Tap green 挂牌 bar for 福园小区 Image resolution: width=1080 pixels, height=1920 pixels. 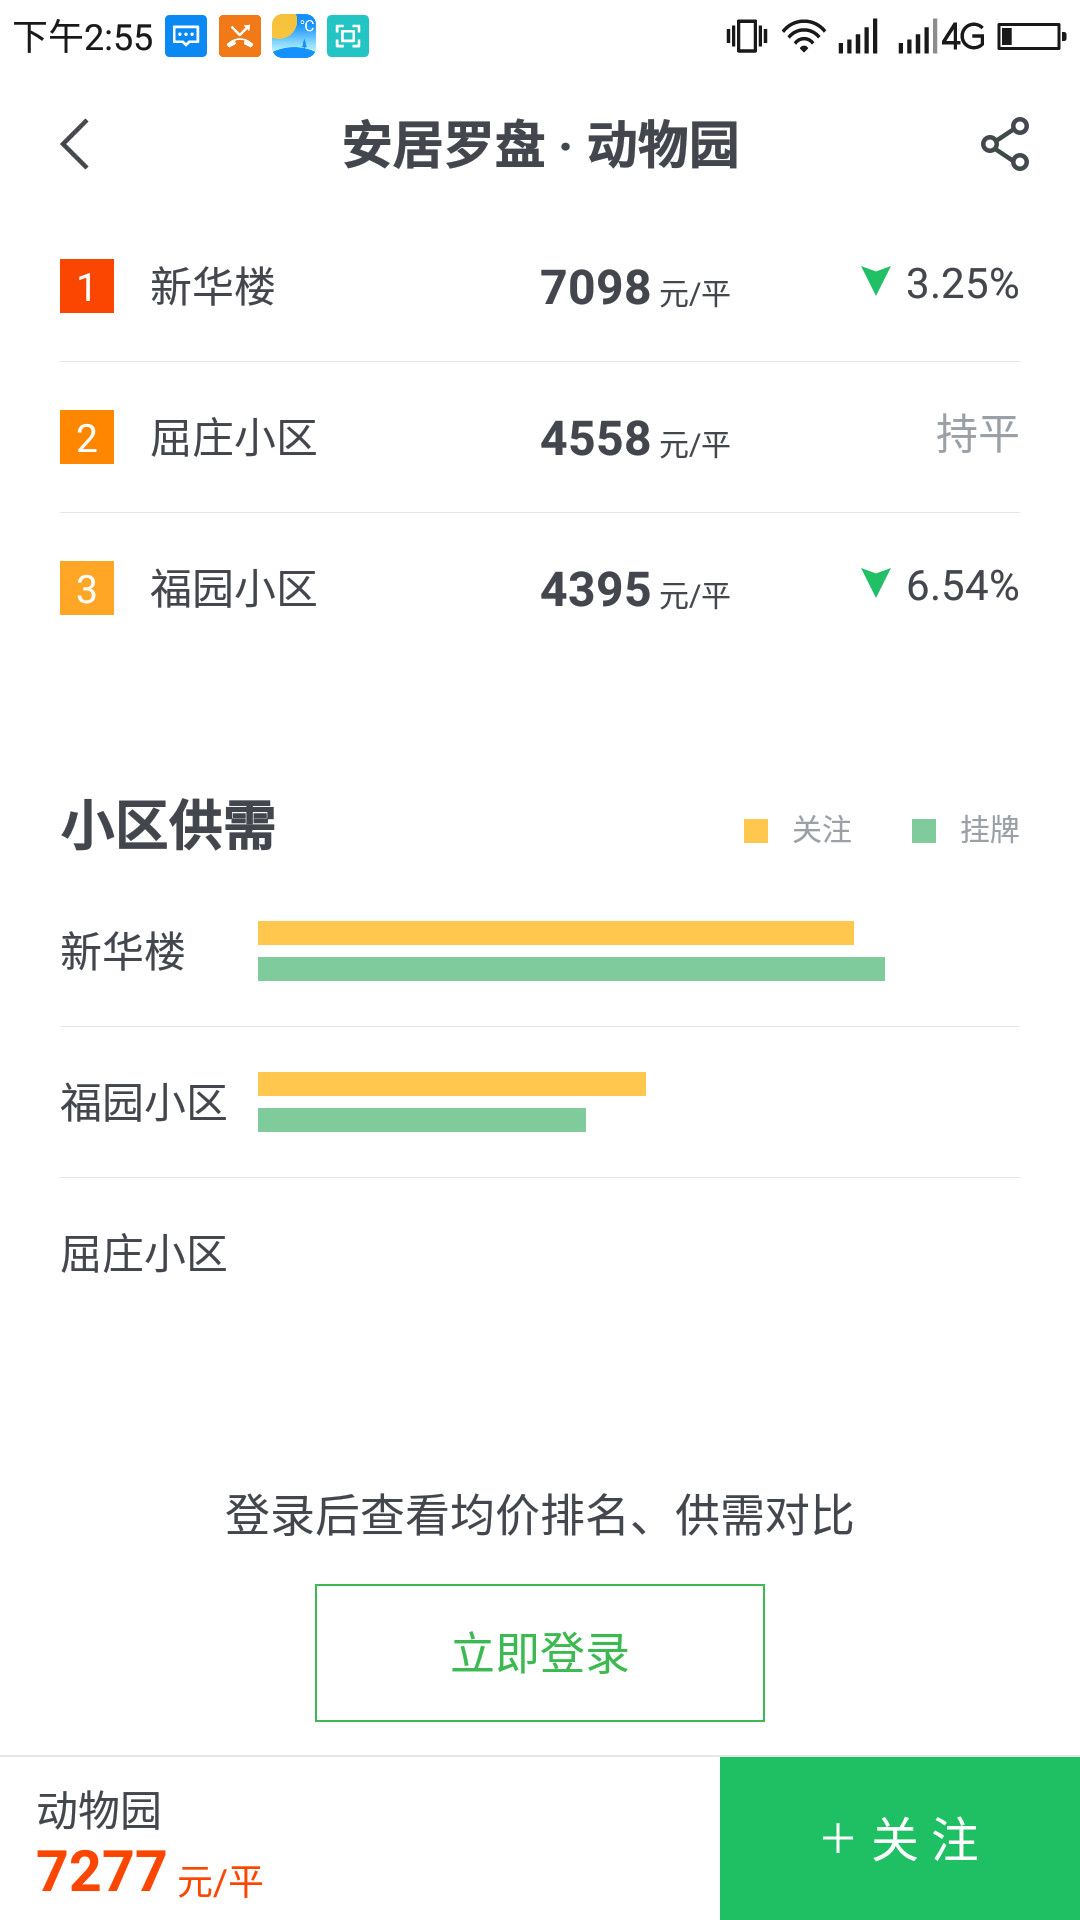coord(421,1120)
